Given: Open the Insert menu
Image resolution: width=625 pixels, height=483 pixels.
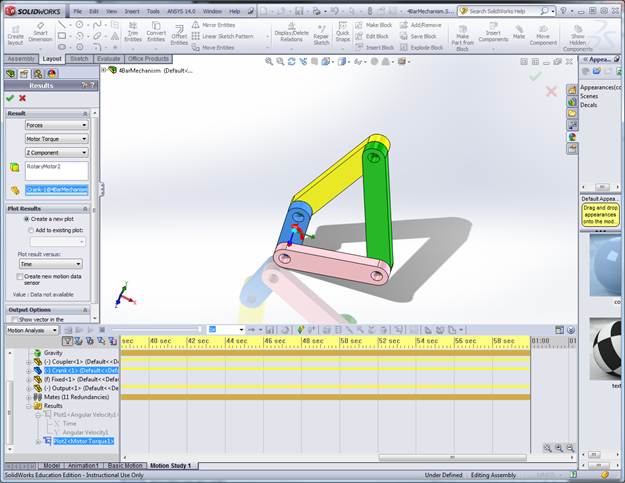Looking at the screenshot, I should pos(132,11).
